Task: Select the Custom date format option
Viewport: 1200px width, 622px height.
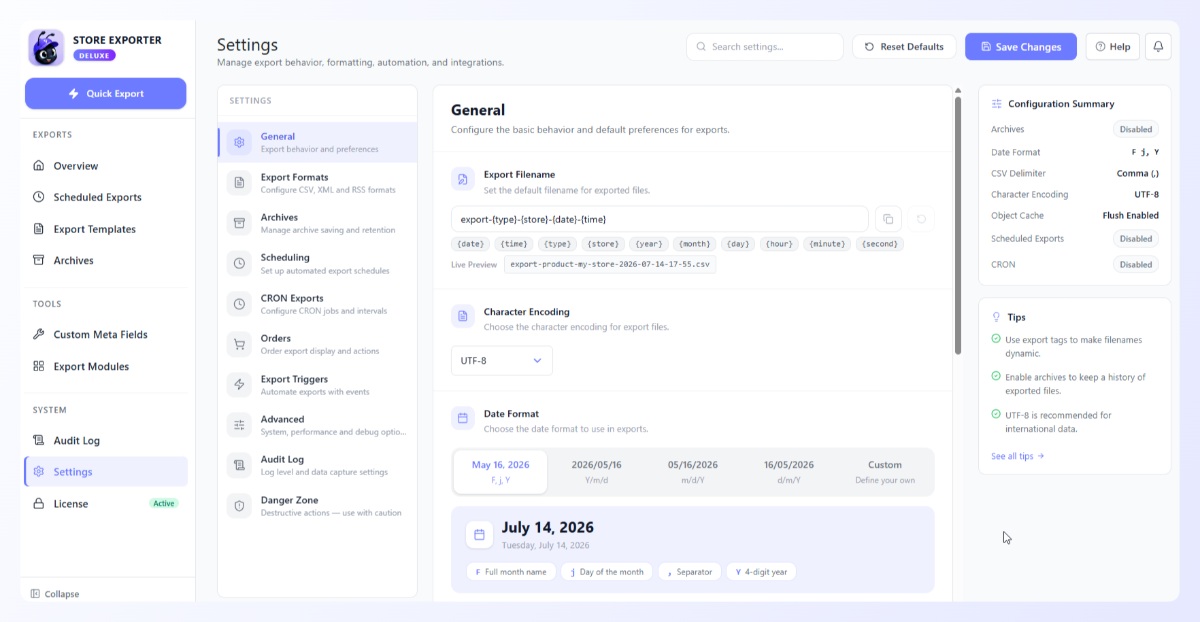Action: (885, 471)
